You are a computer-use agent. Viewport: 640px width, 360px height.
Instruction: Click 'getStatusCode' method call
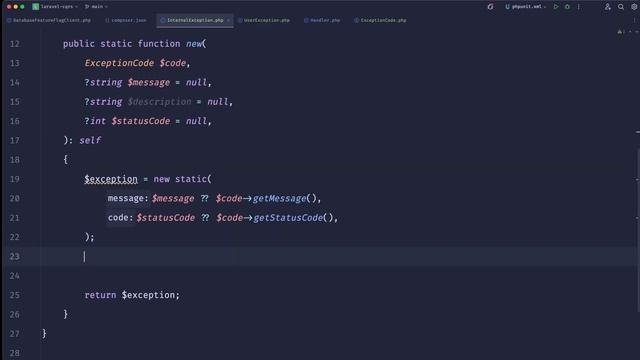coord(288,218)
